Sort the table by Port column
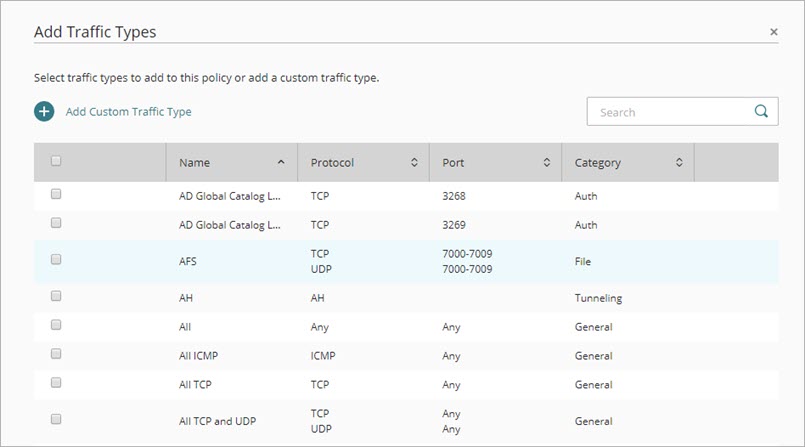 (x=546, y=162)
